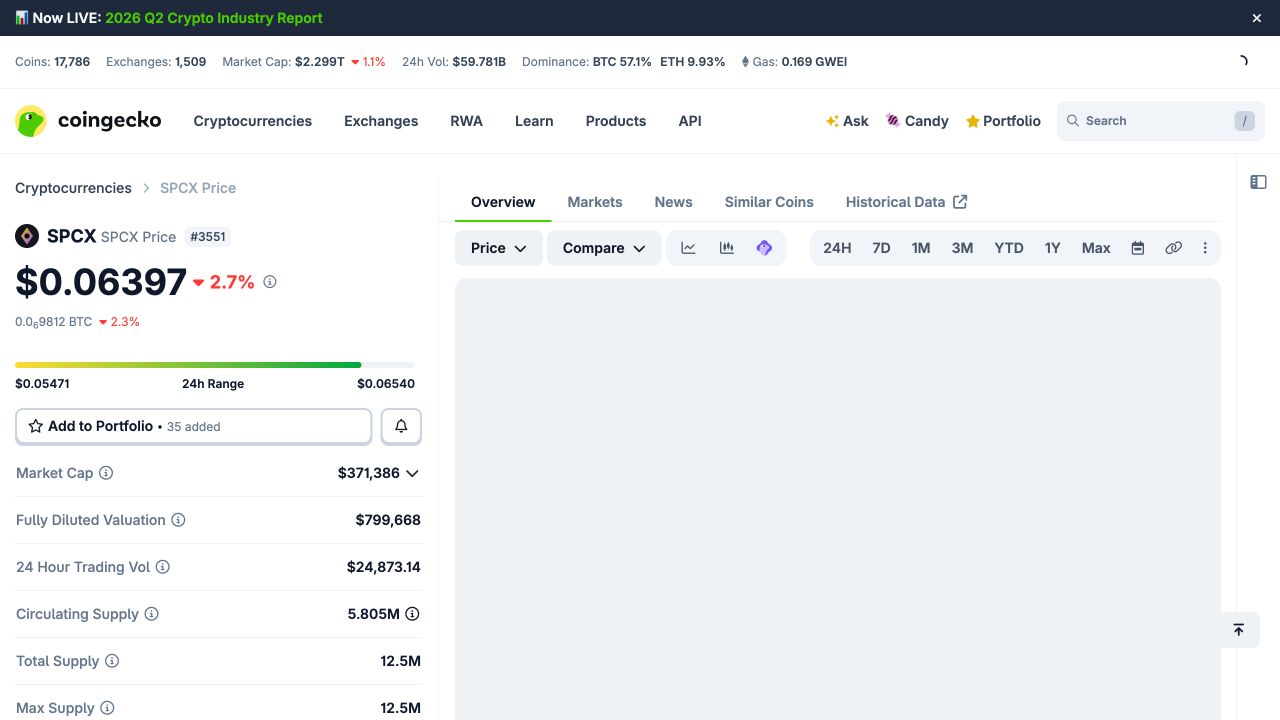Click the ETH 9.93% dominance value

point(692,62)
